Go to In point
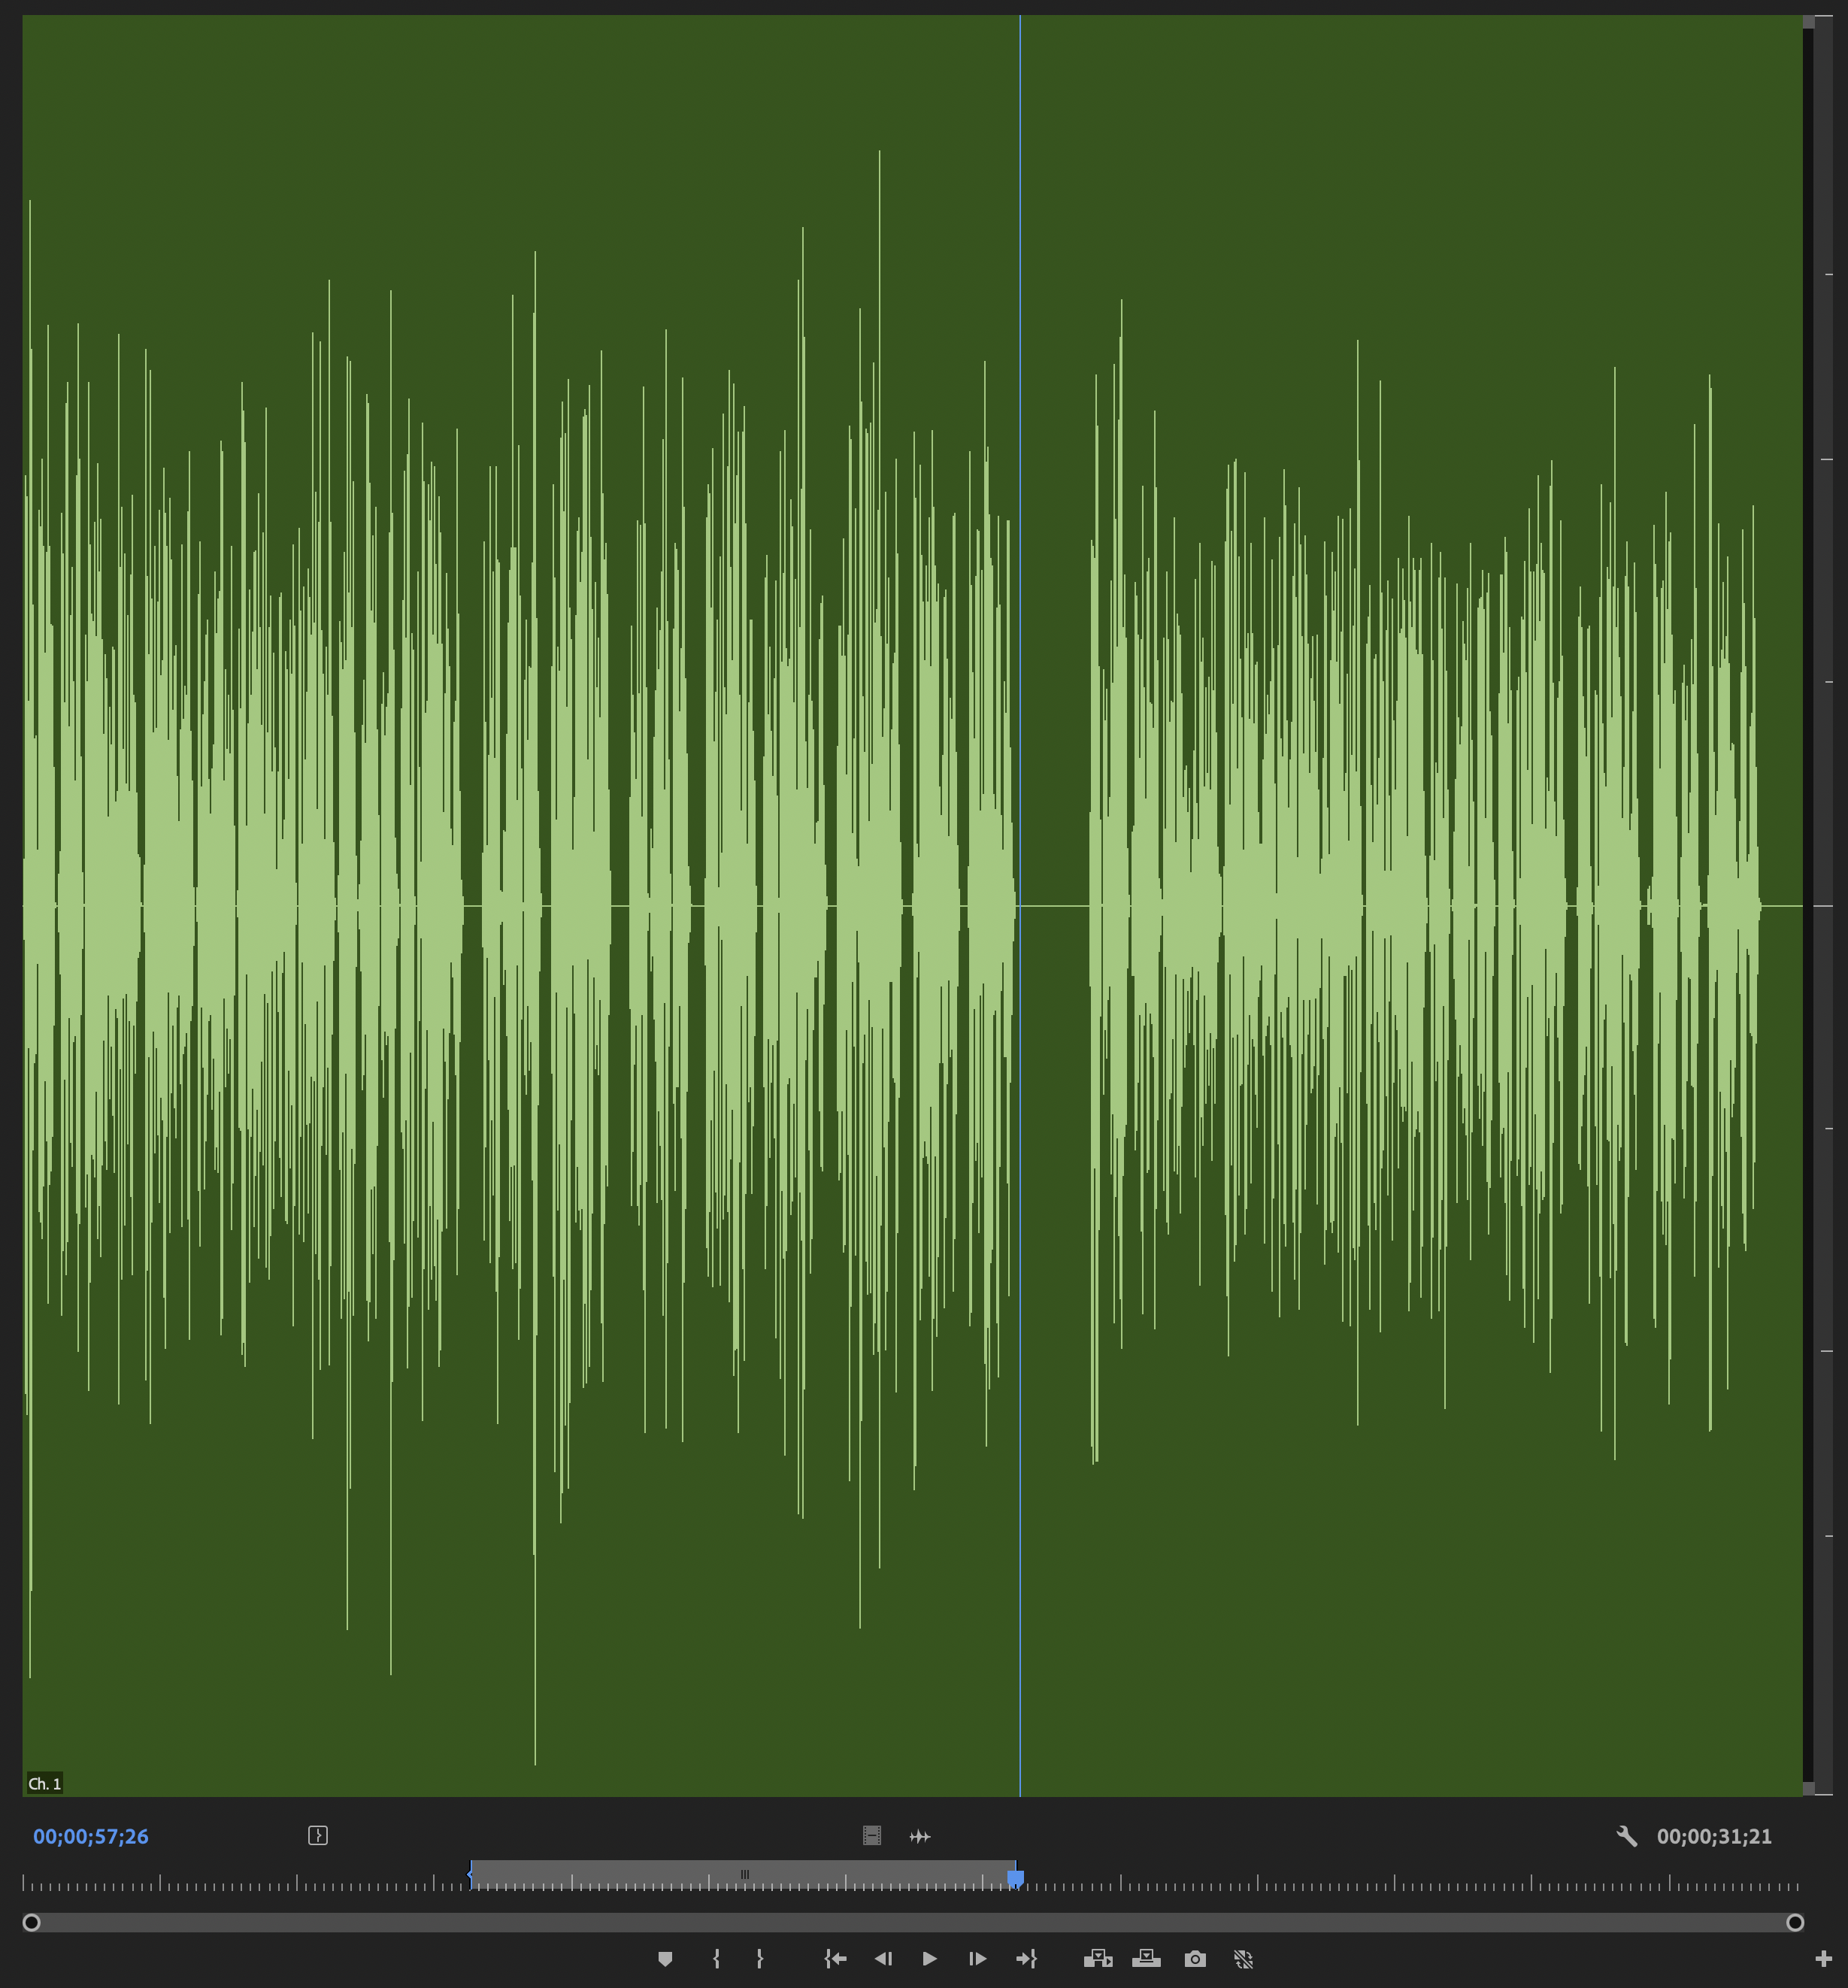The image size is (1848, 1988). tap(835, 1958)
